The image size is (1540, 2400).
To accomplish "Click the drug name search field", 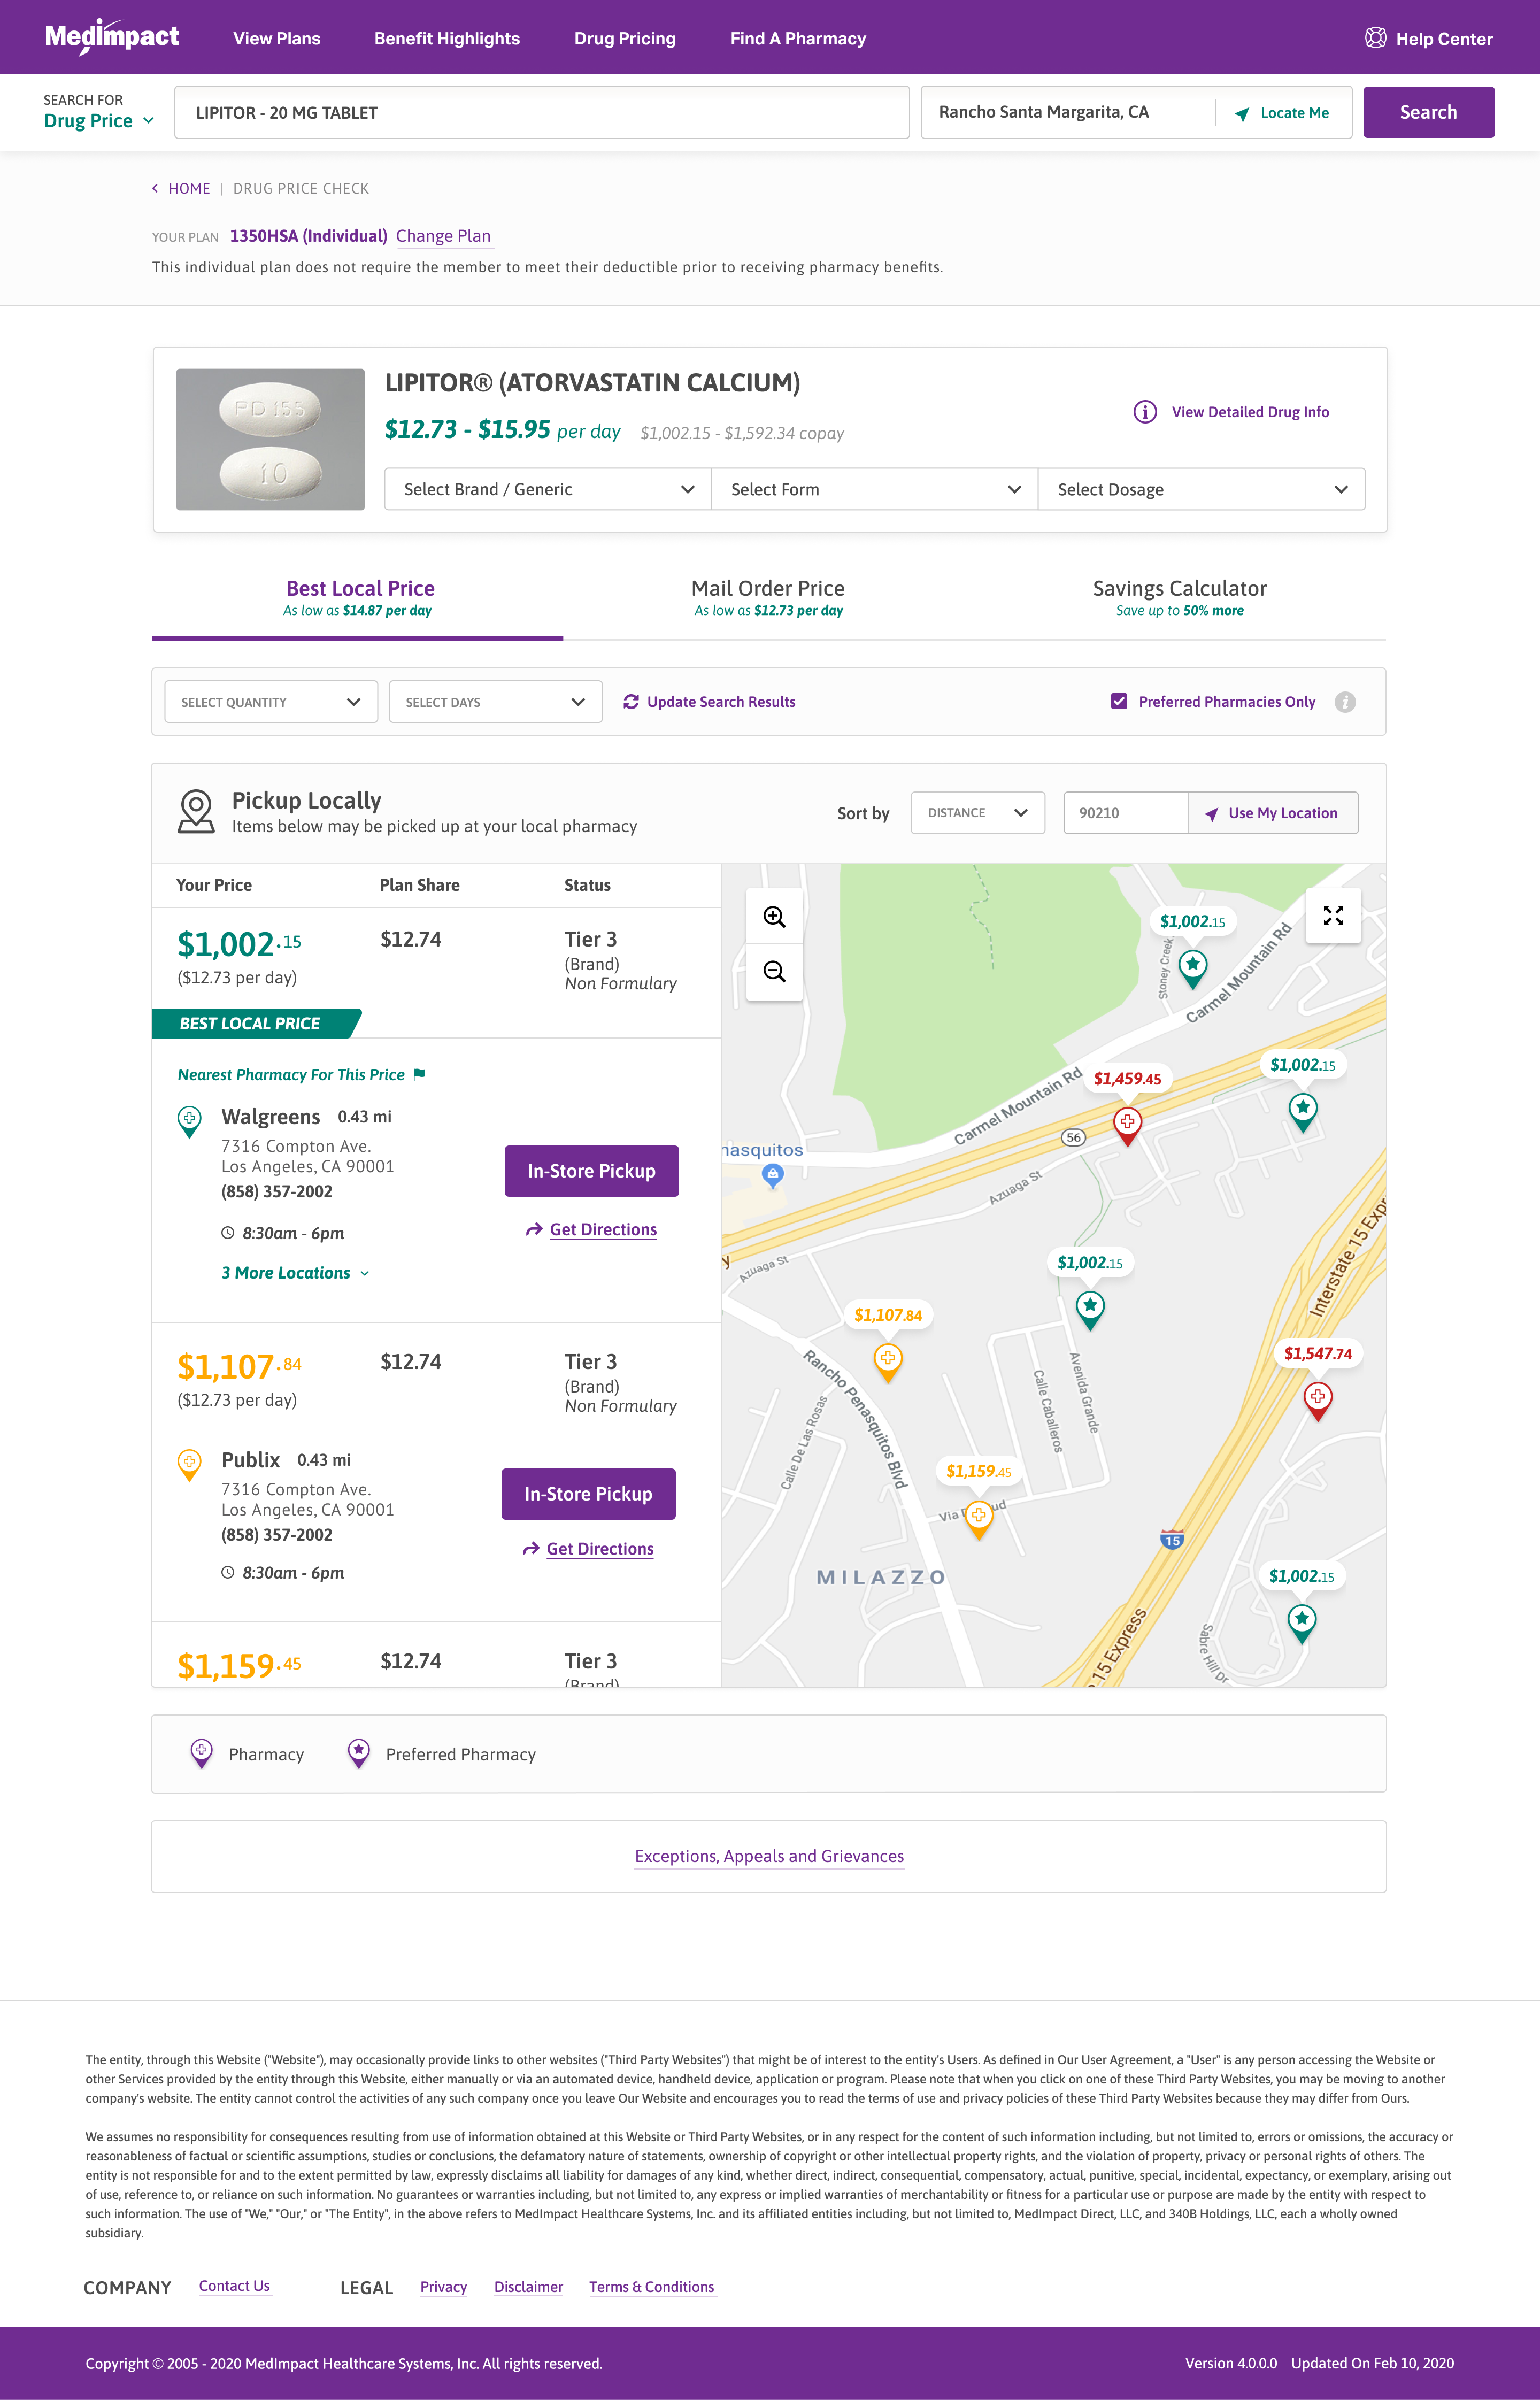I will 542,112.
